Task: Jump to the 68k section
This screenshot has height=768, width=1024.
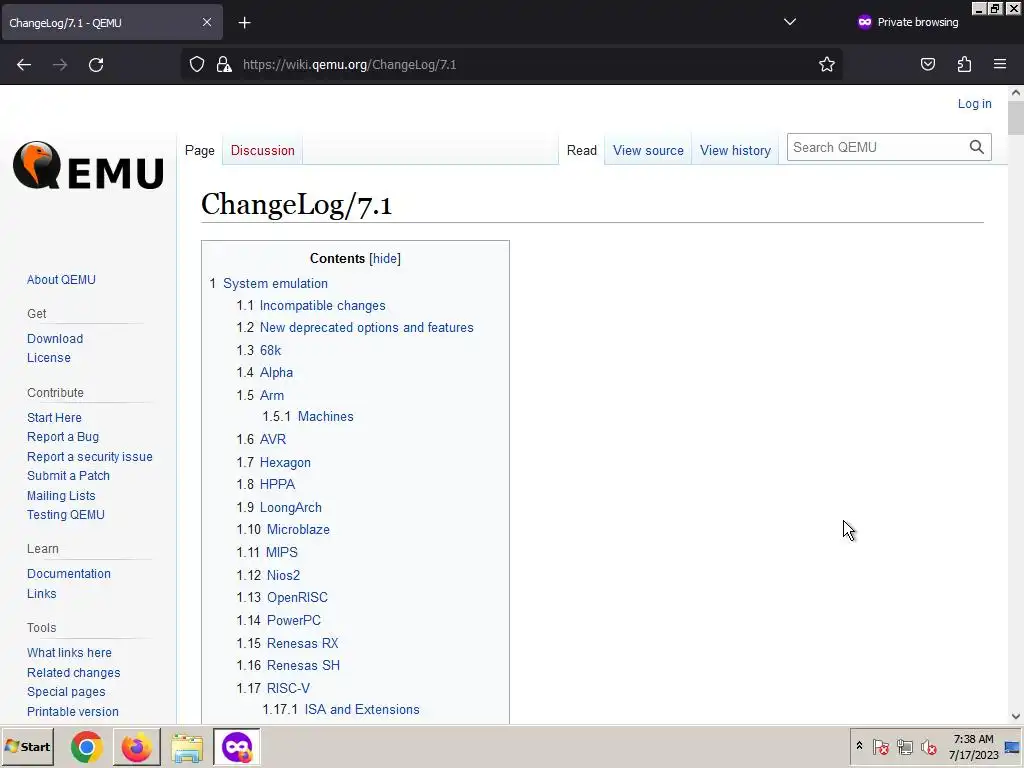Action: [x=270, y=351]
